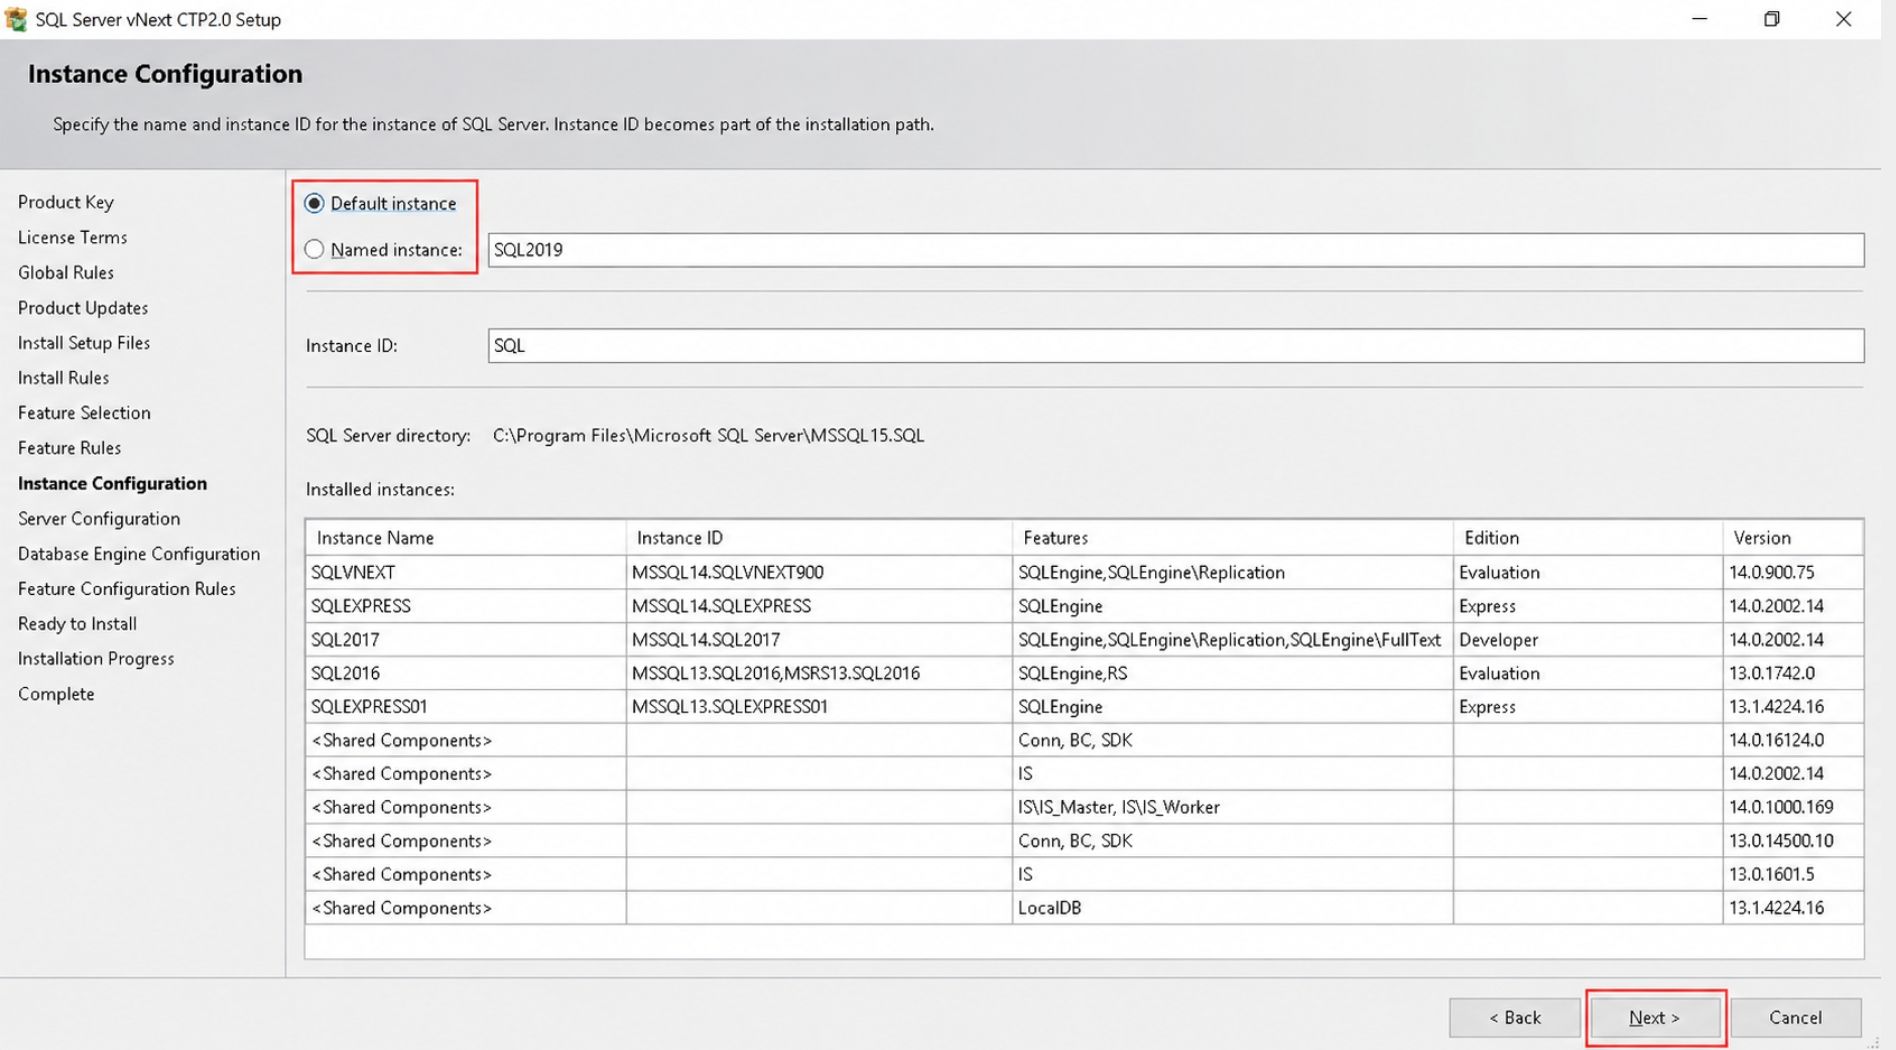Open Feature Selection step
This screenshot has width=1896, height=1050.
pyautogui.click(x=84, y=413)
